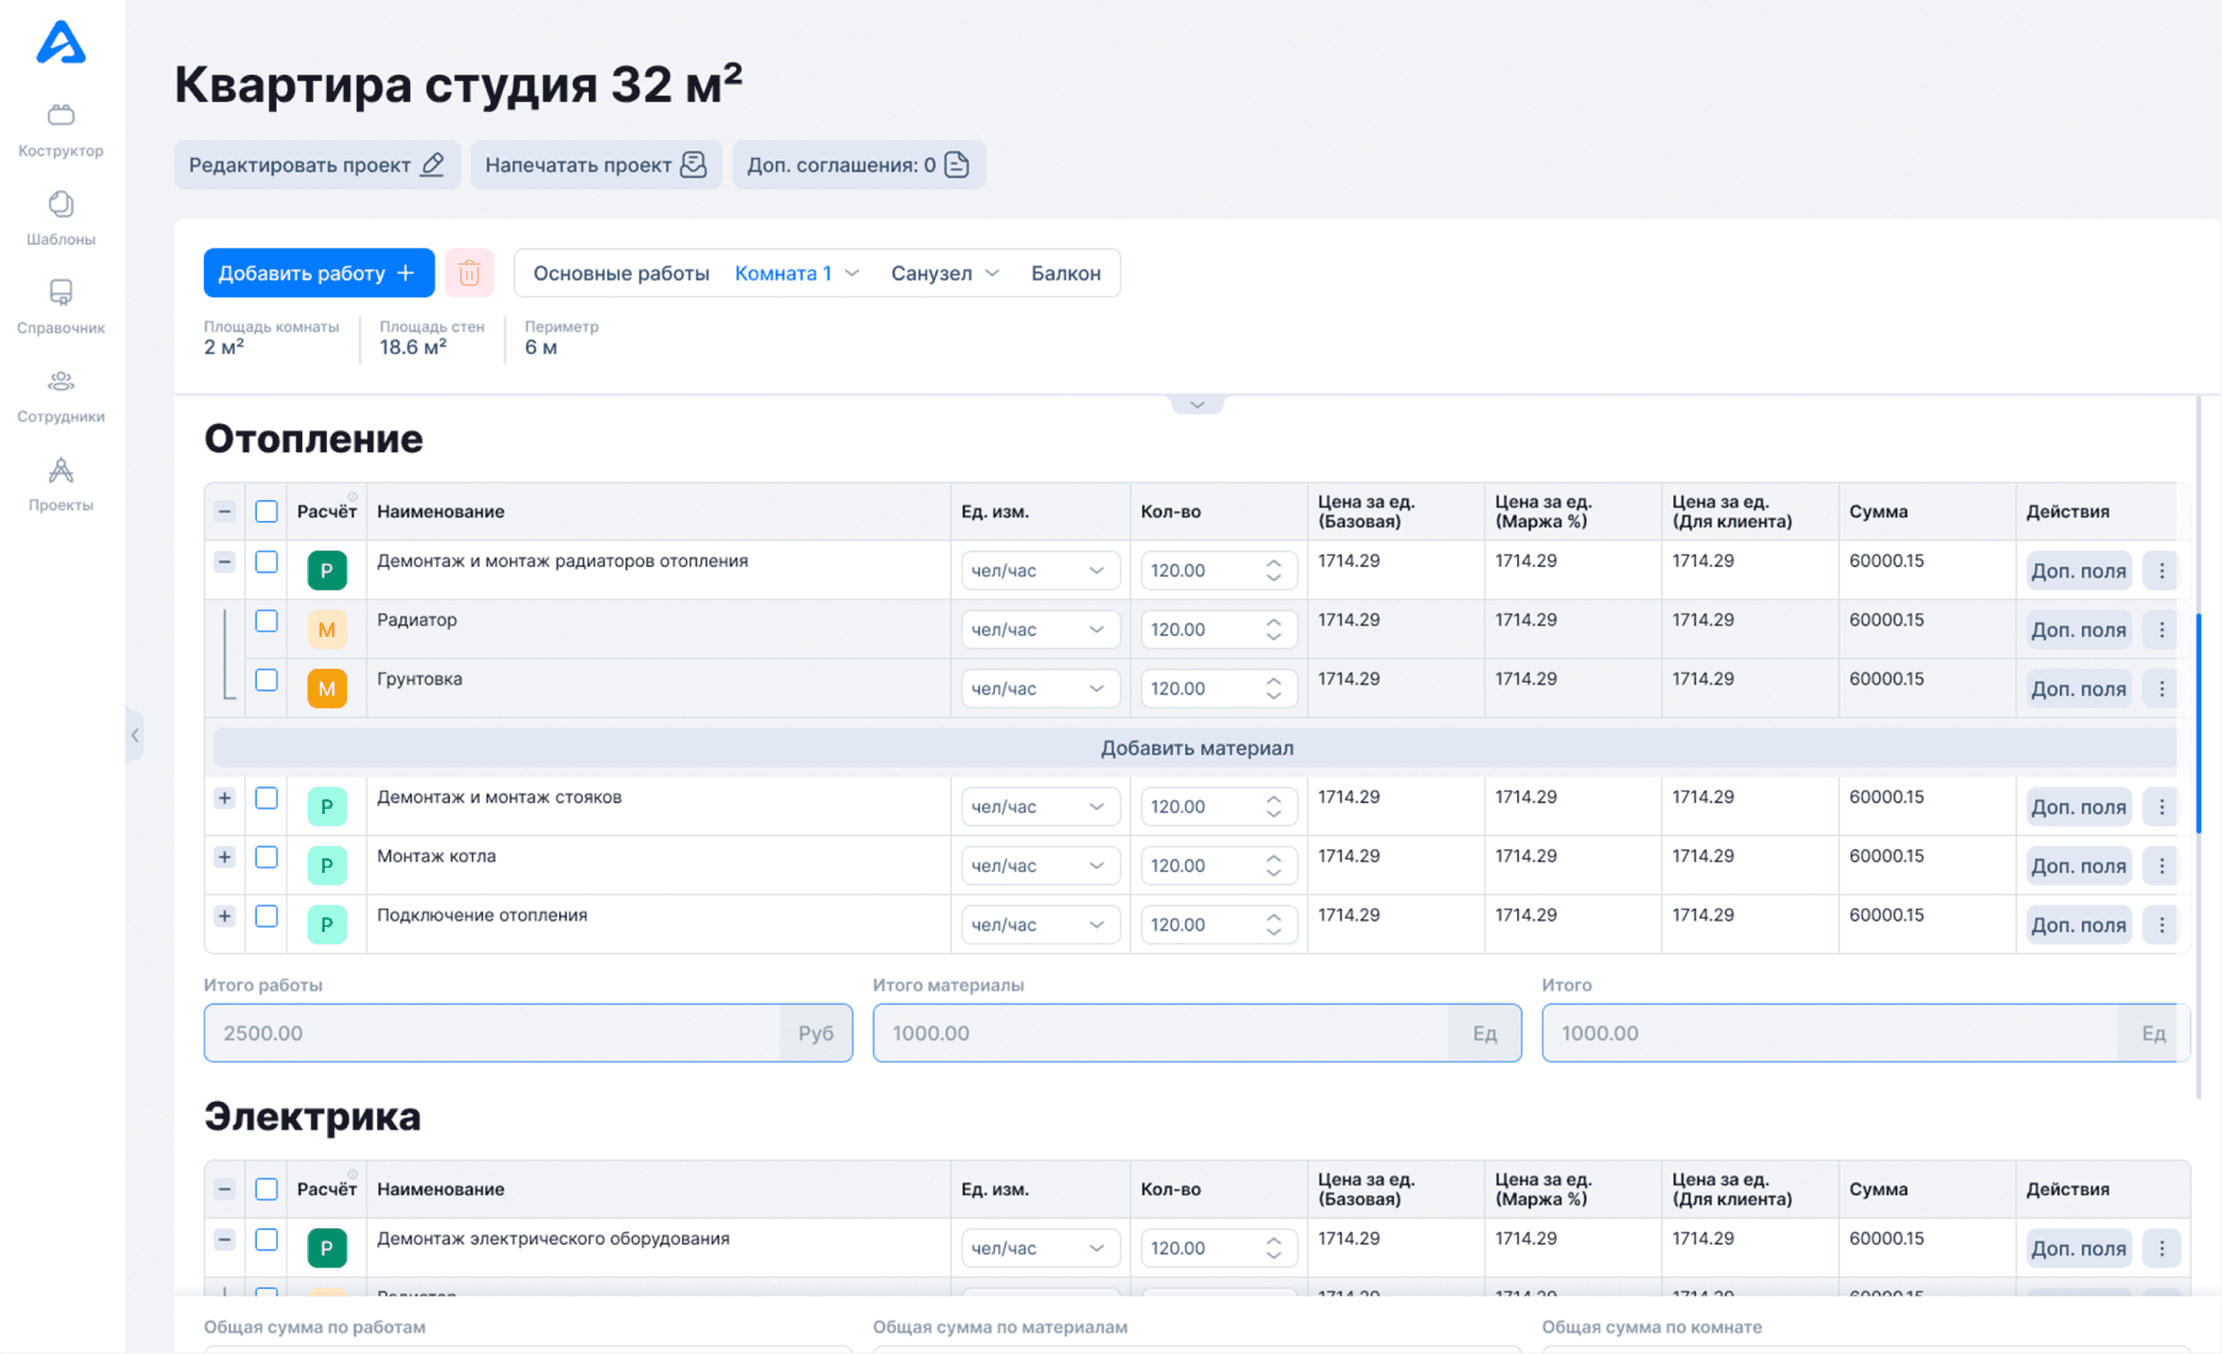2222x1354 pixels.
Task: Open the Проекты sidebar icon
Action: coord(61,470)
